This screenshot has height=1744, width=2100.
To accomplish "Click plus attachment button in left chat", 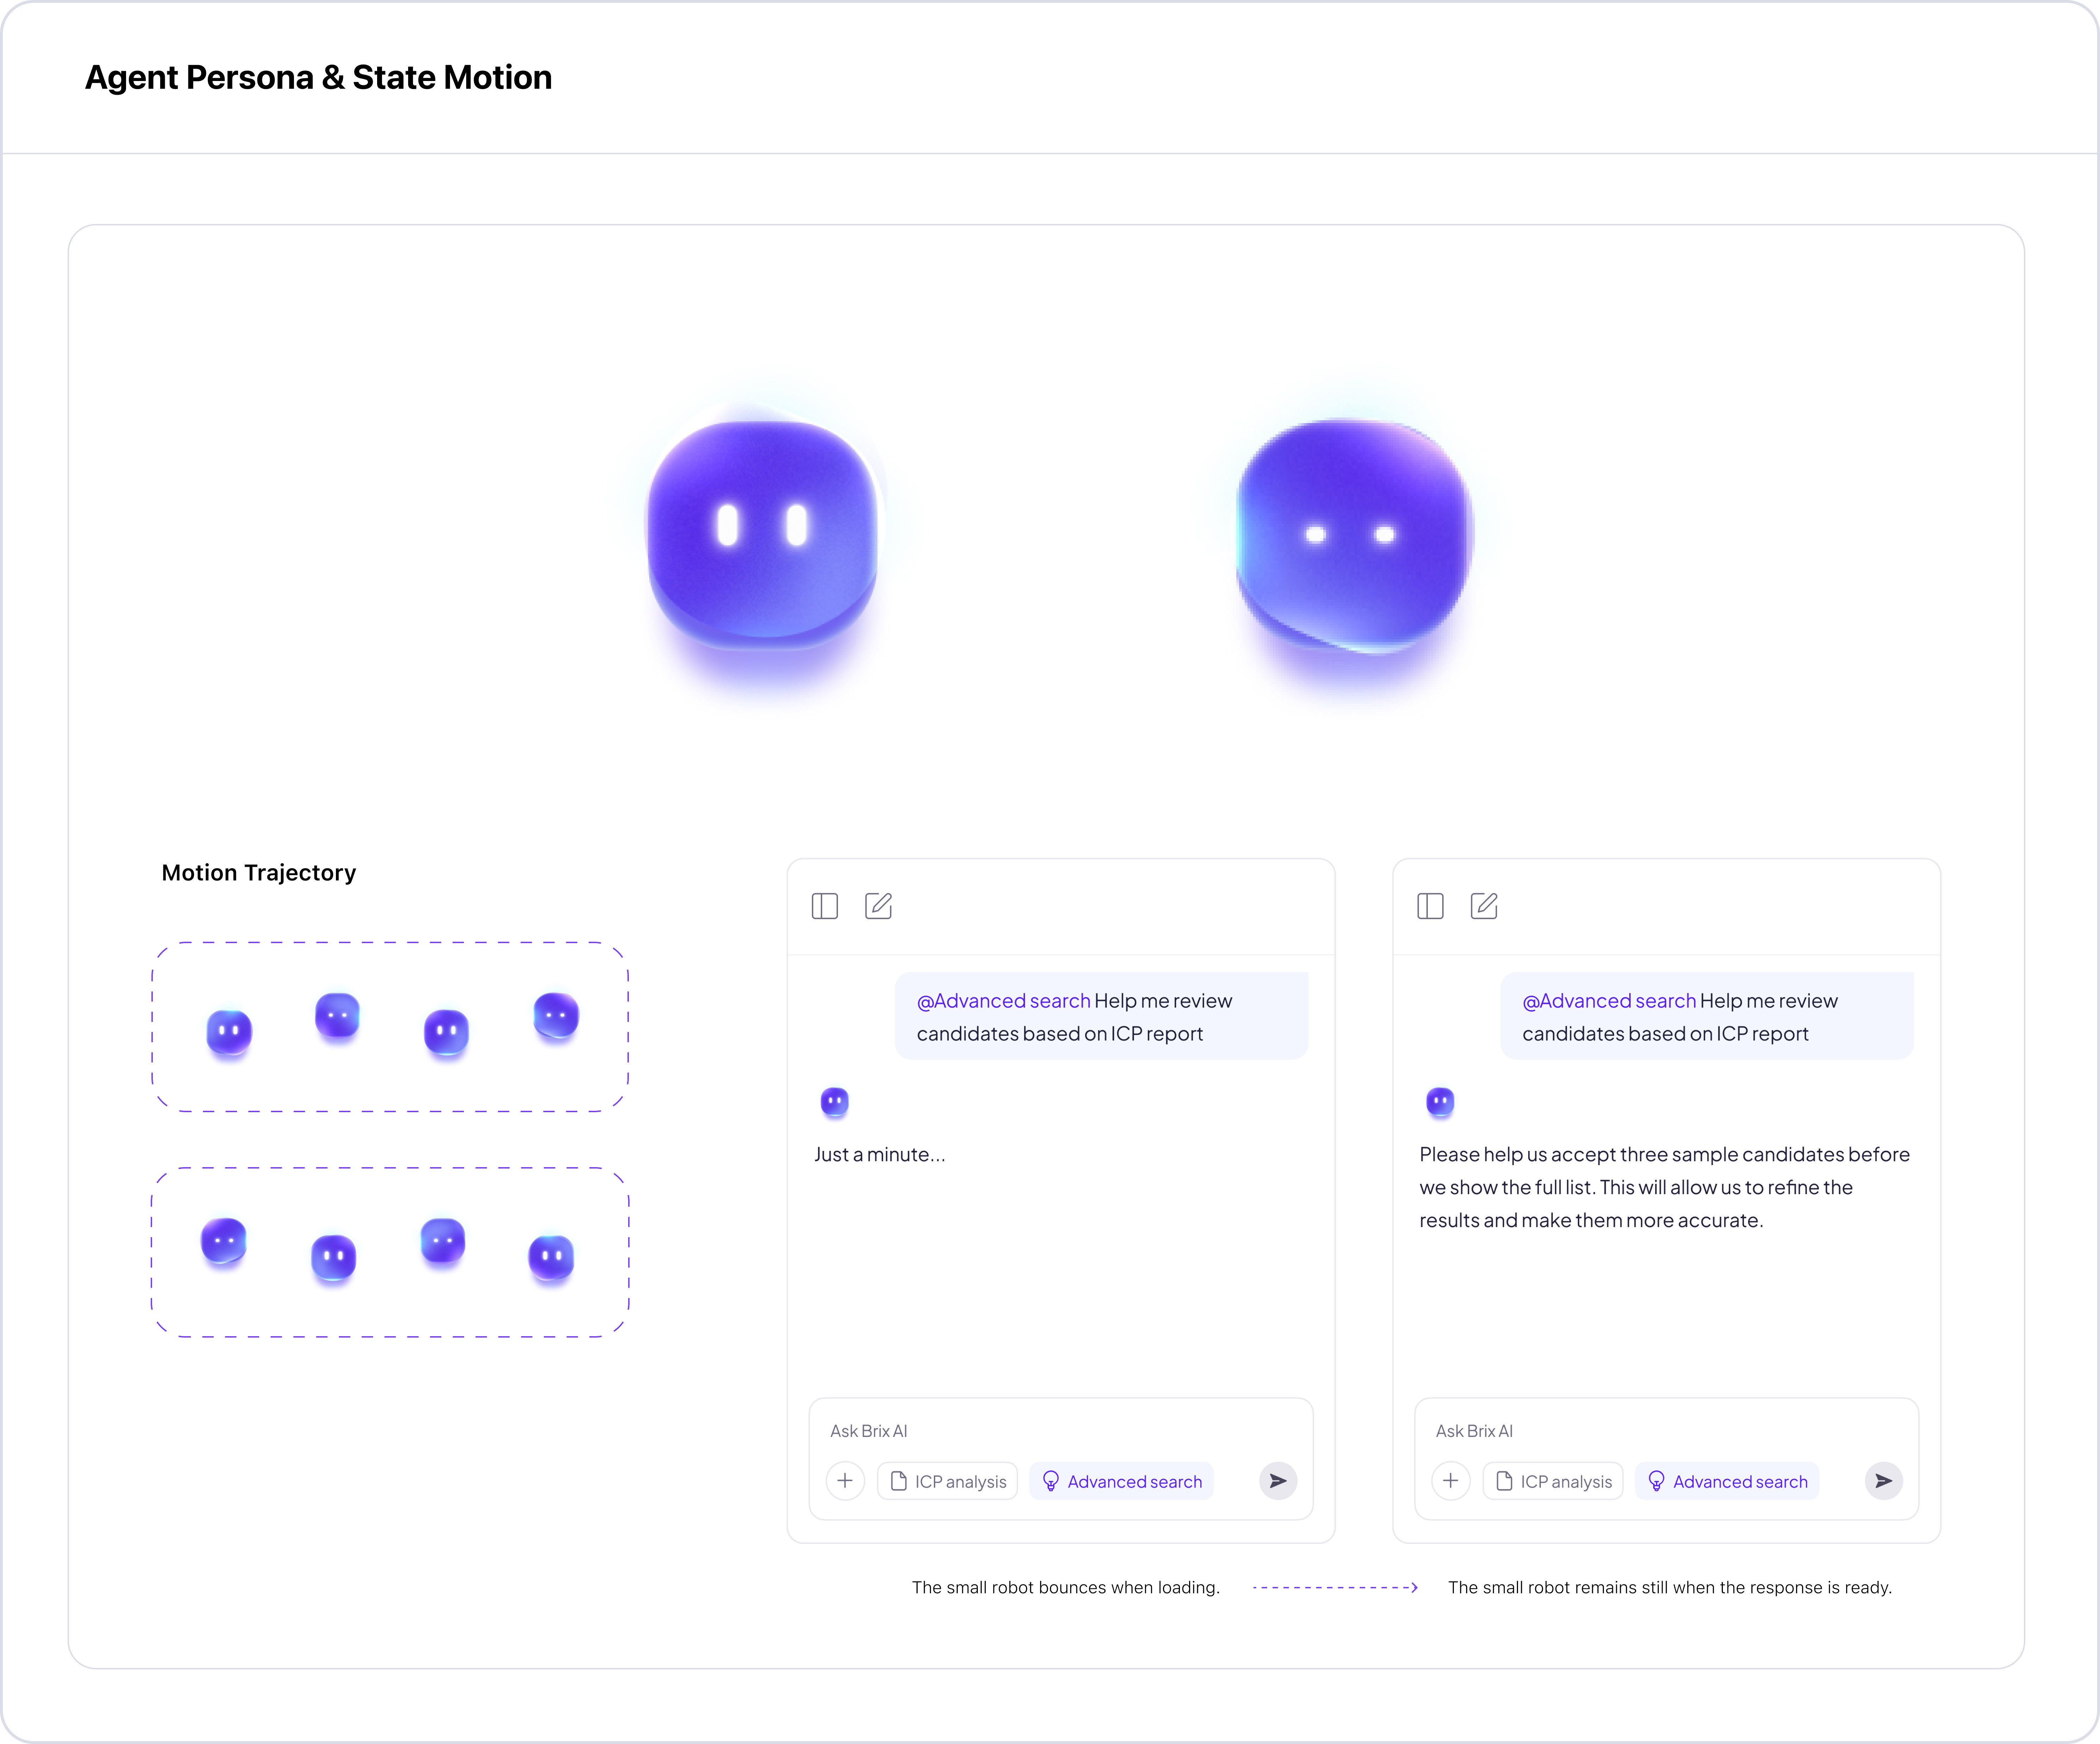I will (x=845, y=1481).
